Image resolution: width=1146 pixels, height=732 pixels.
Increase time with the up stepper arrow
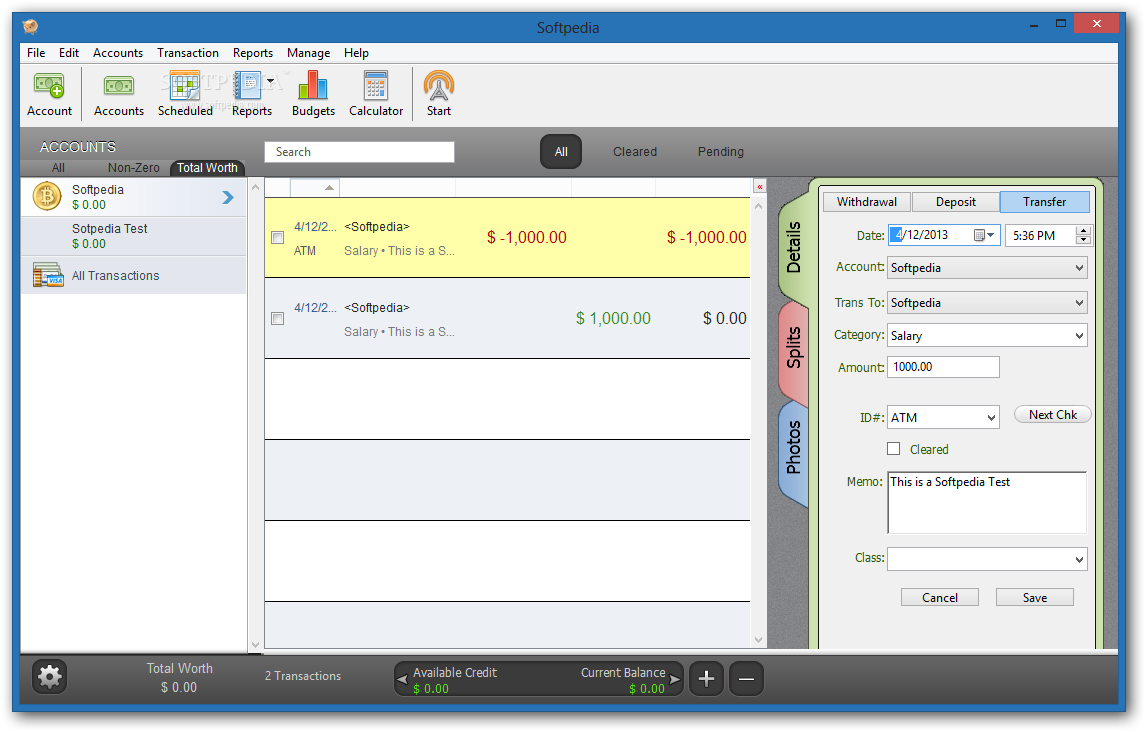1084,231
